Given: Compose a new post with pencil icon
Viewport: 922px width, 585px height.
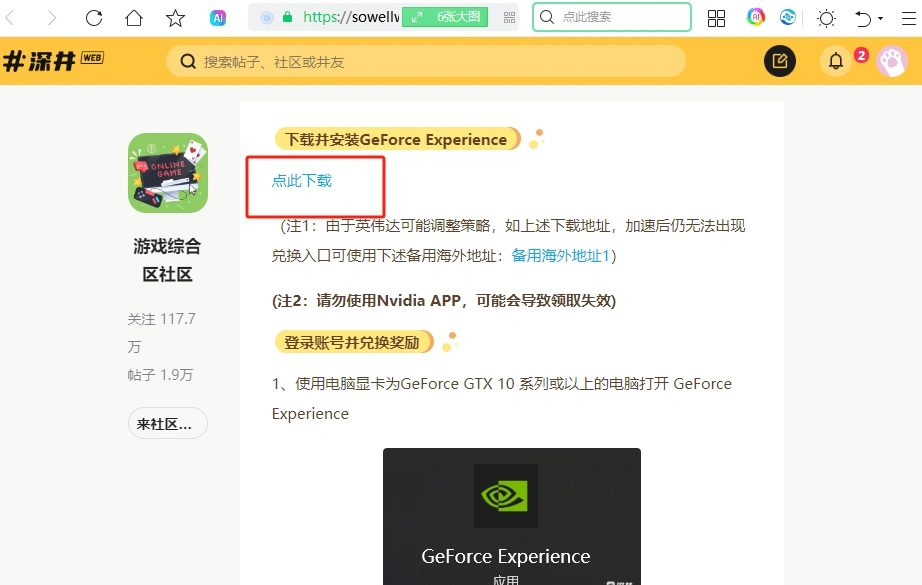Looking at the screenshot, I should [780, 61].
